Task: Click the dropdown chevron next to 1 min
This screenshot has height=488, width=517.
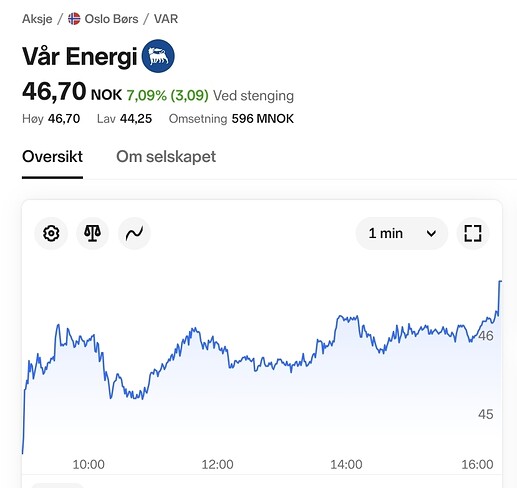Action: [431, 234]
